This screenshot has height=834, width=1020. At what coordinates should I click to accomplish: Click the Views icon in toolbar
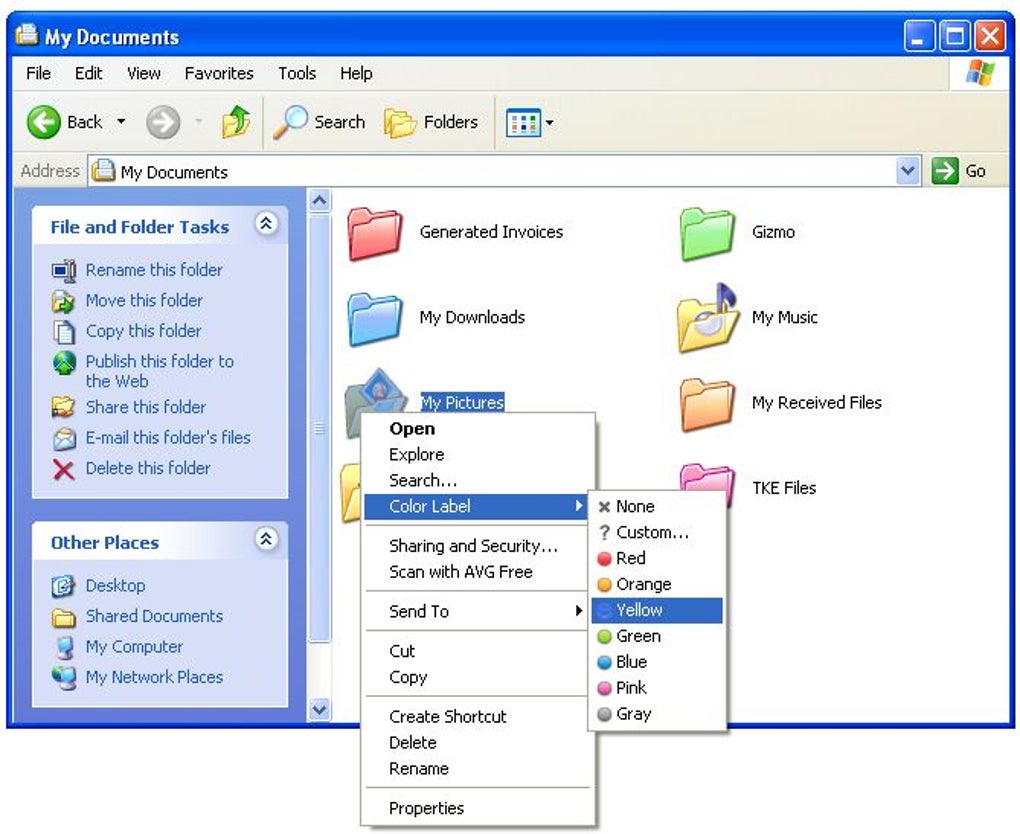523,122
